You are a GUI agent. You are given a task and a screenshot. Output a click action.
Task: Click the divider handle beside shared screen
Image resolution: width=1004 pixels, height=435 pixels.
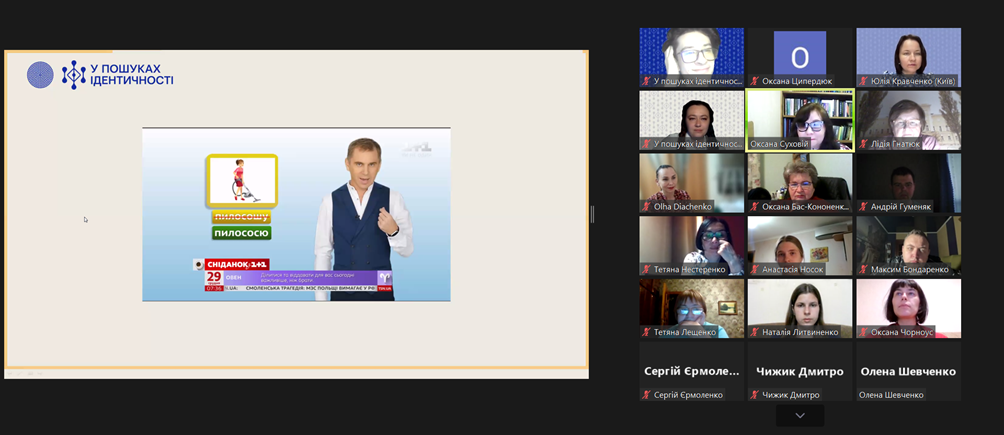coord(592,214)
